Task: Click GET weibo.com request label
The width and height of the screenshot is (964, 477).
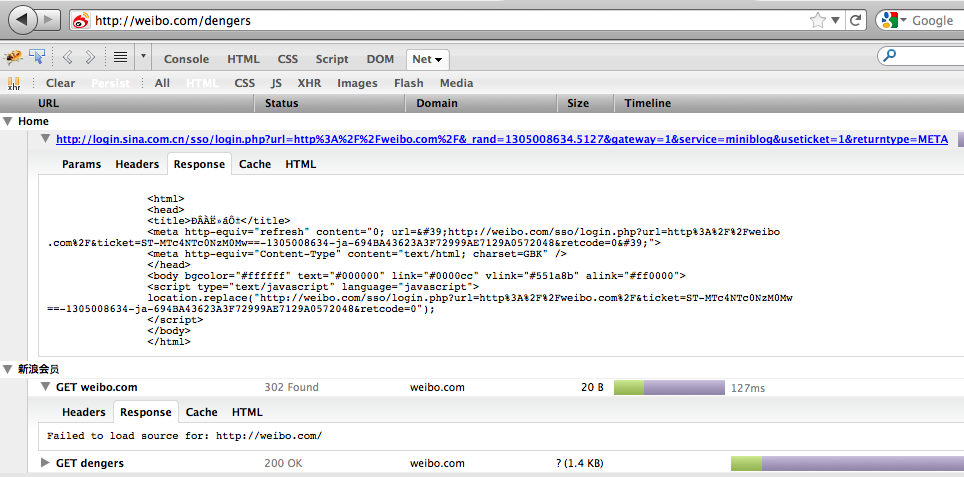Action: pyautogui.click(x=97, y=387)
